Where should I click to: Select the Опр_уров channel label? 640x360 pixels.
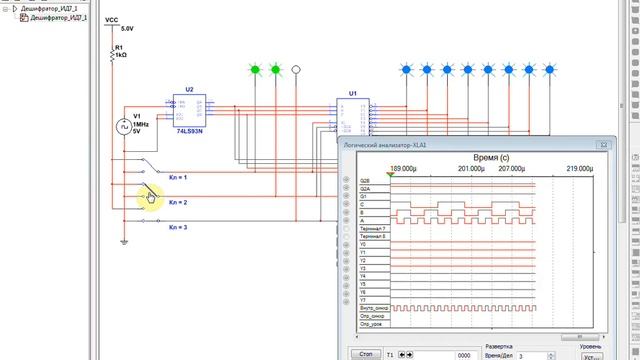371,324
